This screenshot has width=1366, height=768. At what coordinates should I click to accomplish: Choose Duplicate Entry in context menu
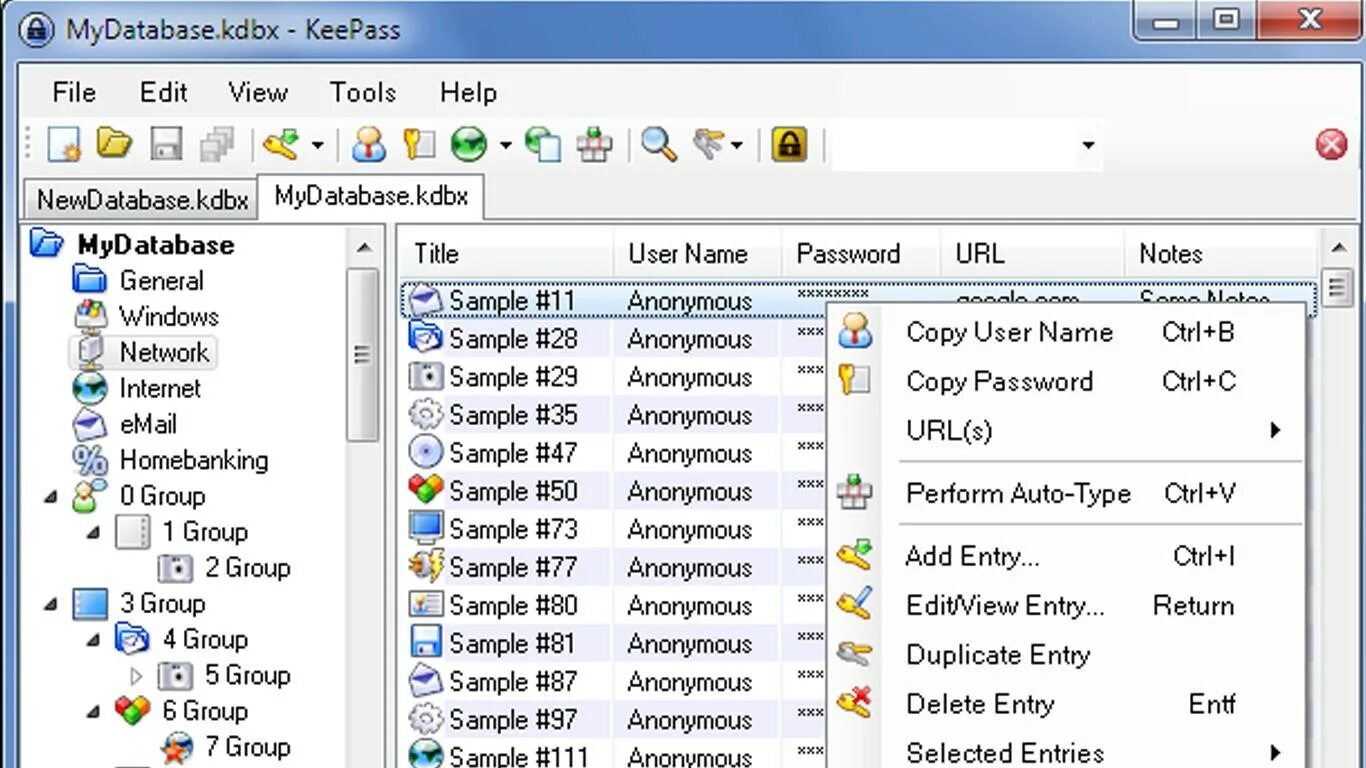coord(1066,654)
